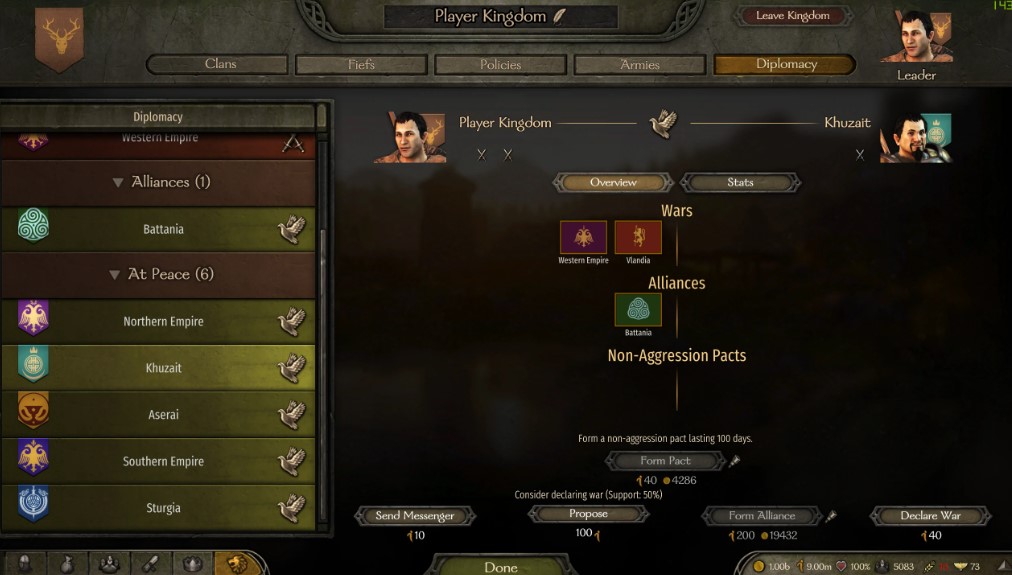Open the party troops icon
The width and height of the screenshot is (1012, 575).
(108, 564)
